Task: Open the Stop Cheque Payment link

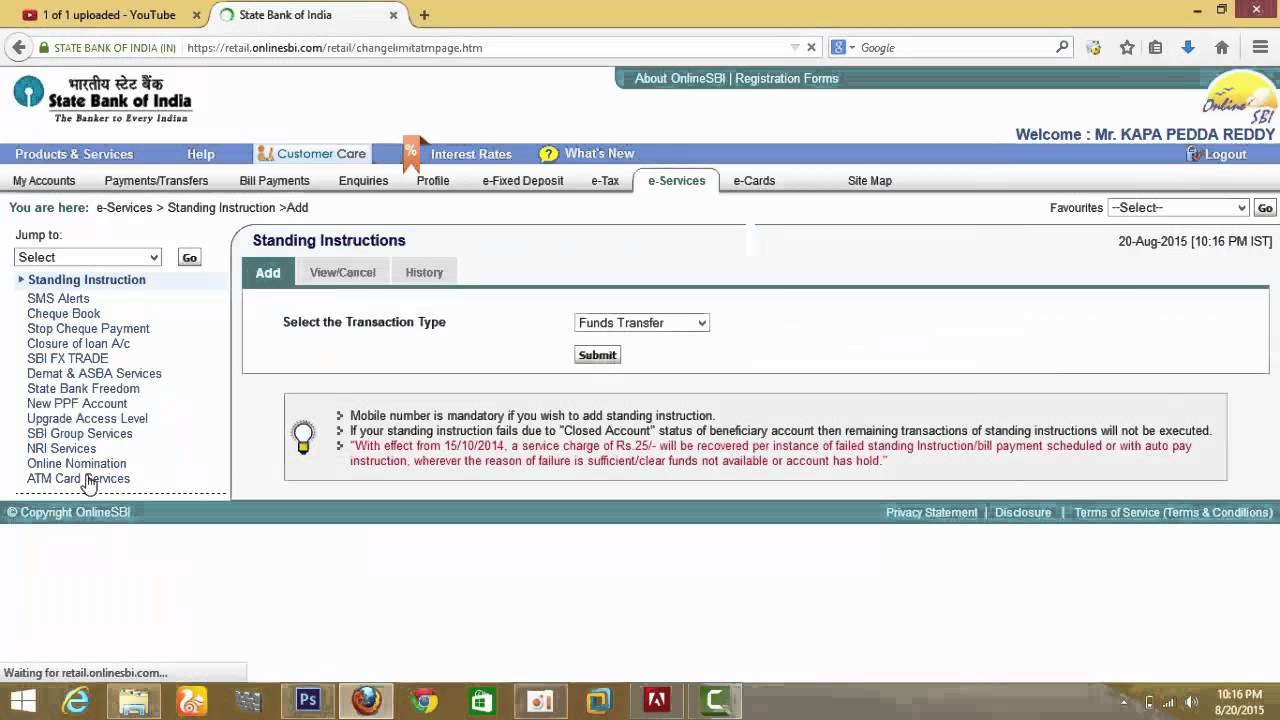Action: click(x=88, y=329)
